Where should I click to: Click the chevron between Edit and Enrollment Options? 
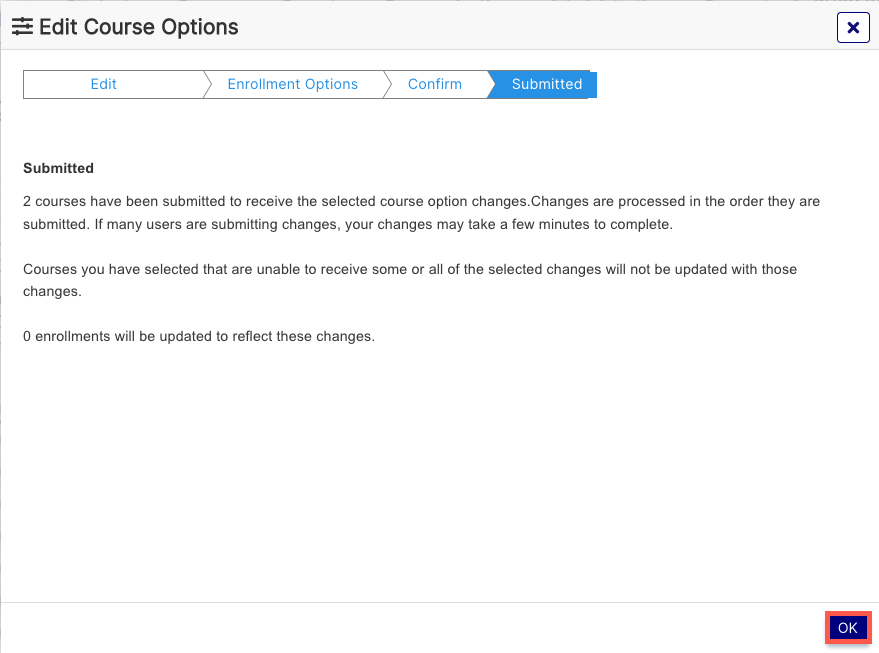pyautogui.click(x=209, y=84)
